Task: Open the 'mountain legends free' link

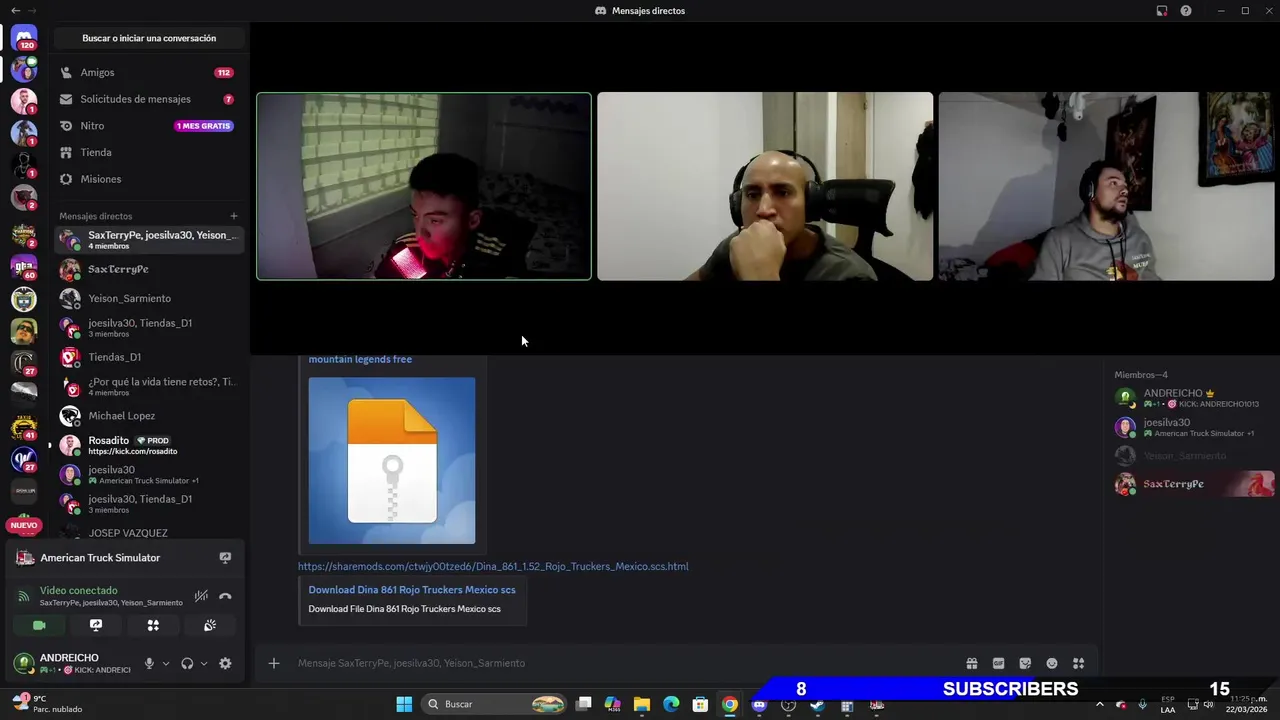Action: pos(360,359)
